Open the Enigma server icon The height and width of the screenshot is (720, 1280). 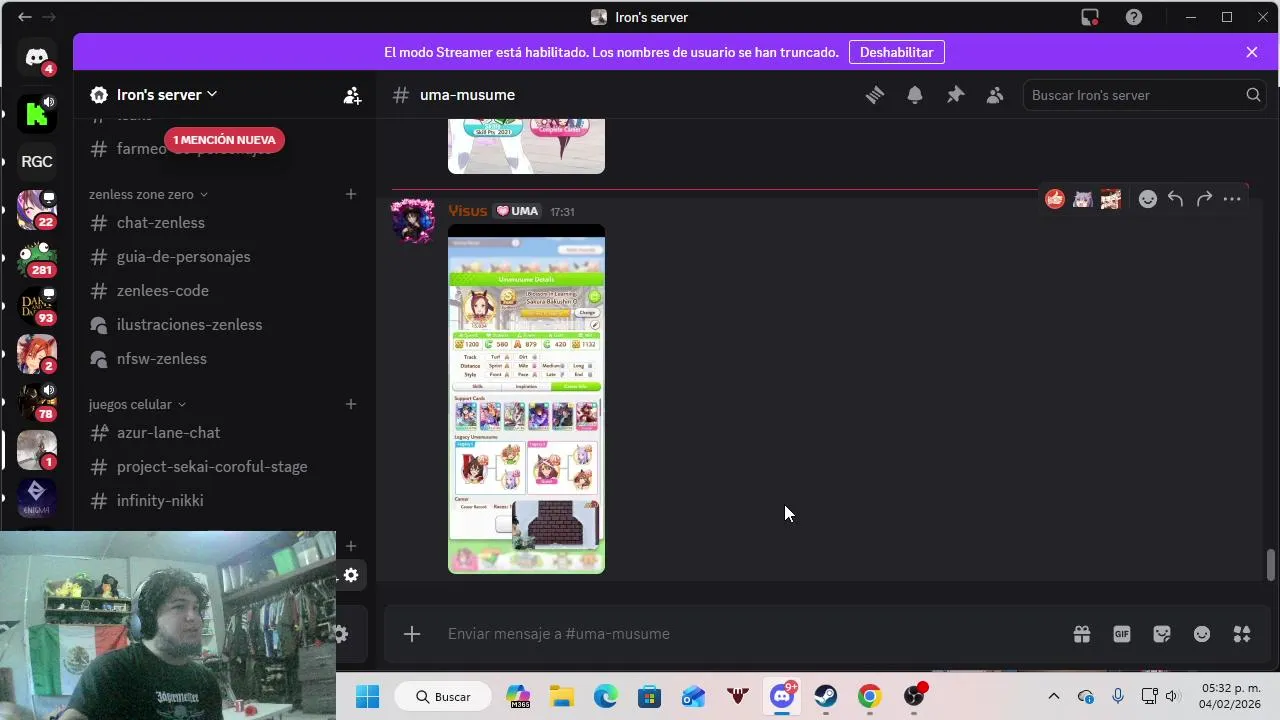37,497
